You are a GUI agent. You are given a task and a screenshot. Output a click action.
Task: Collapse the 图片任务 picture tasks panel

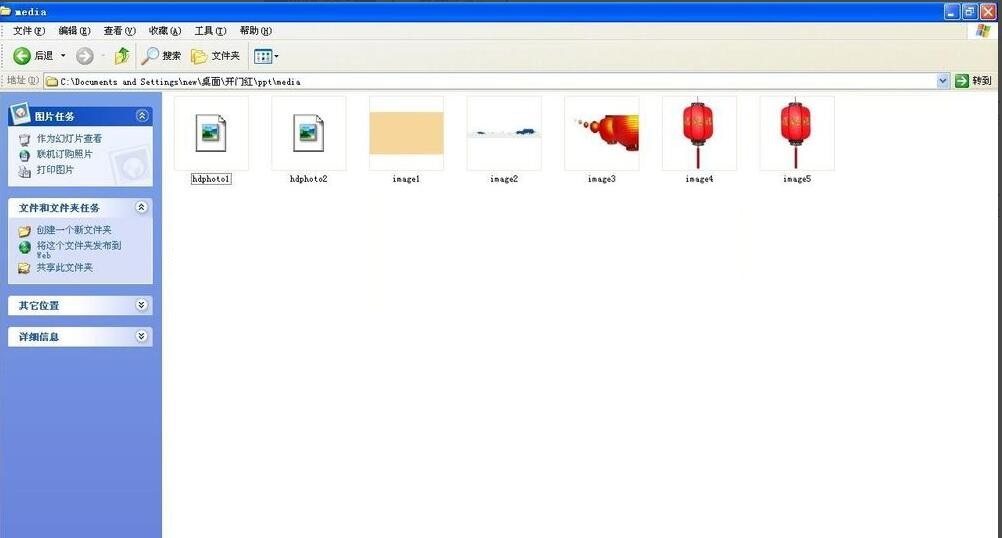[x=141, y=116]
